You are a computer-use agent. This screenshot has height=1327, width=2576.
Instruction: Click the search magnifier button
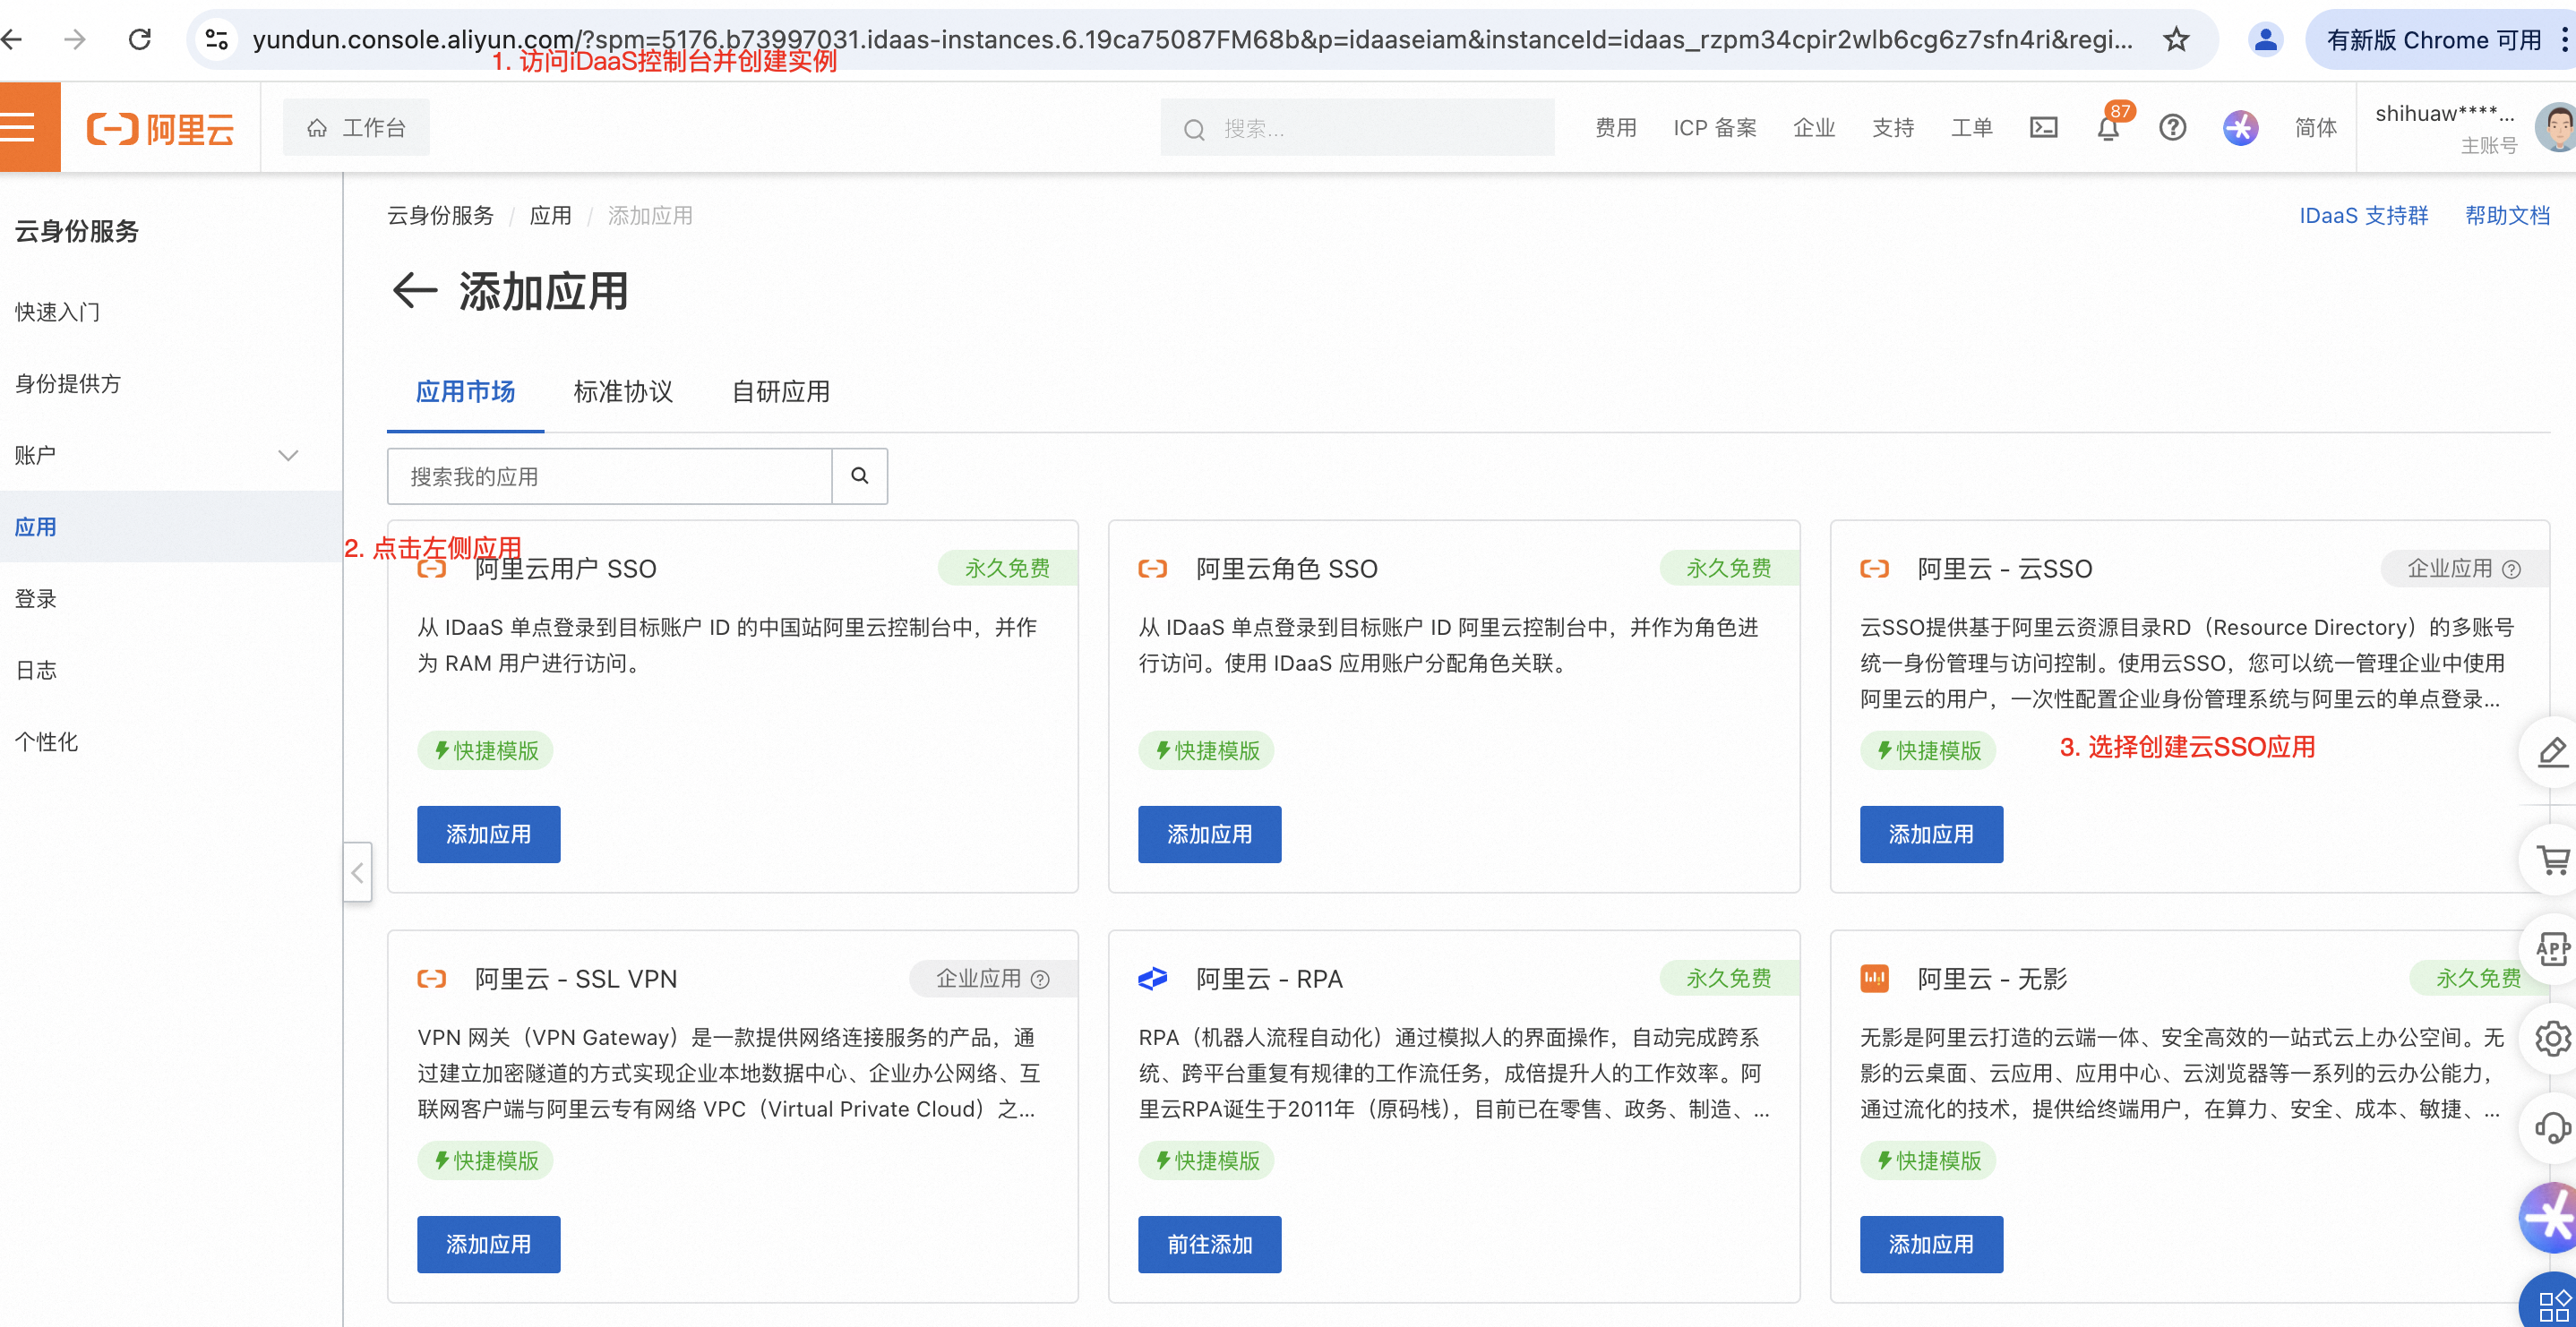pos(859,476)
